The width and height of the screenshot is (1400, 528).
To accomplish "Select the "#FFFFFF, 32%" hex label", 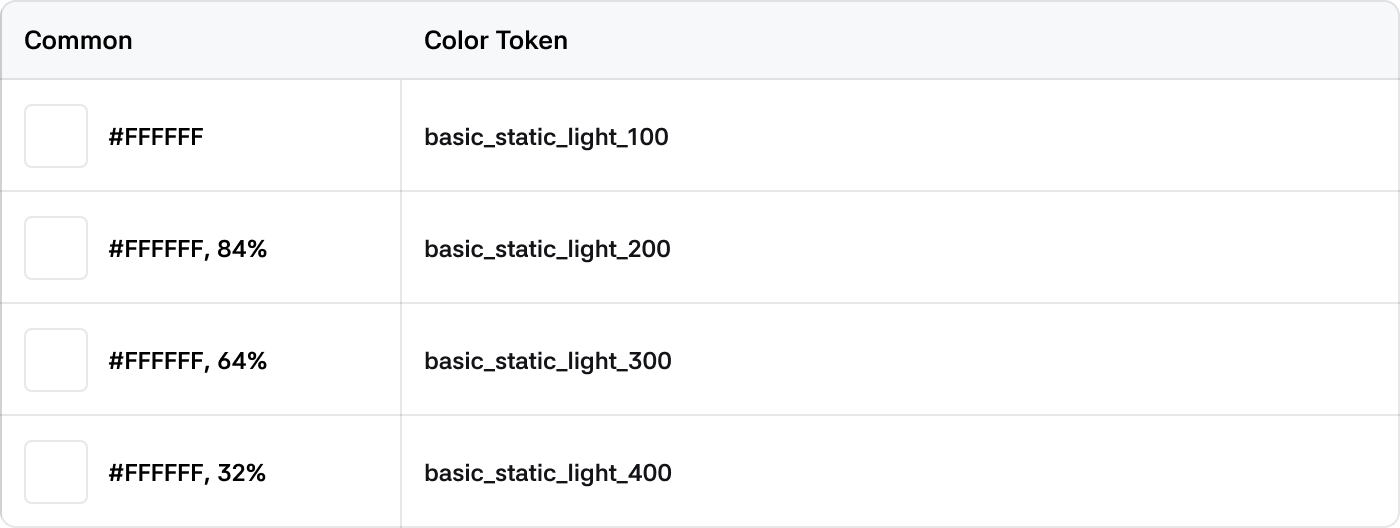I will pos(187,473).
